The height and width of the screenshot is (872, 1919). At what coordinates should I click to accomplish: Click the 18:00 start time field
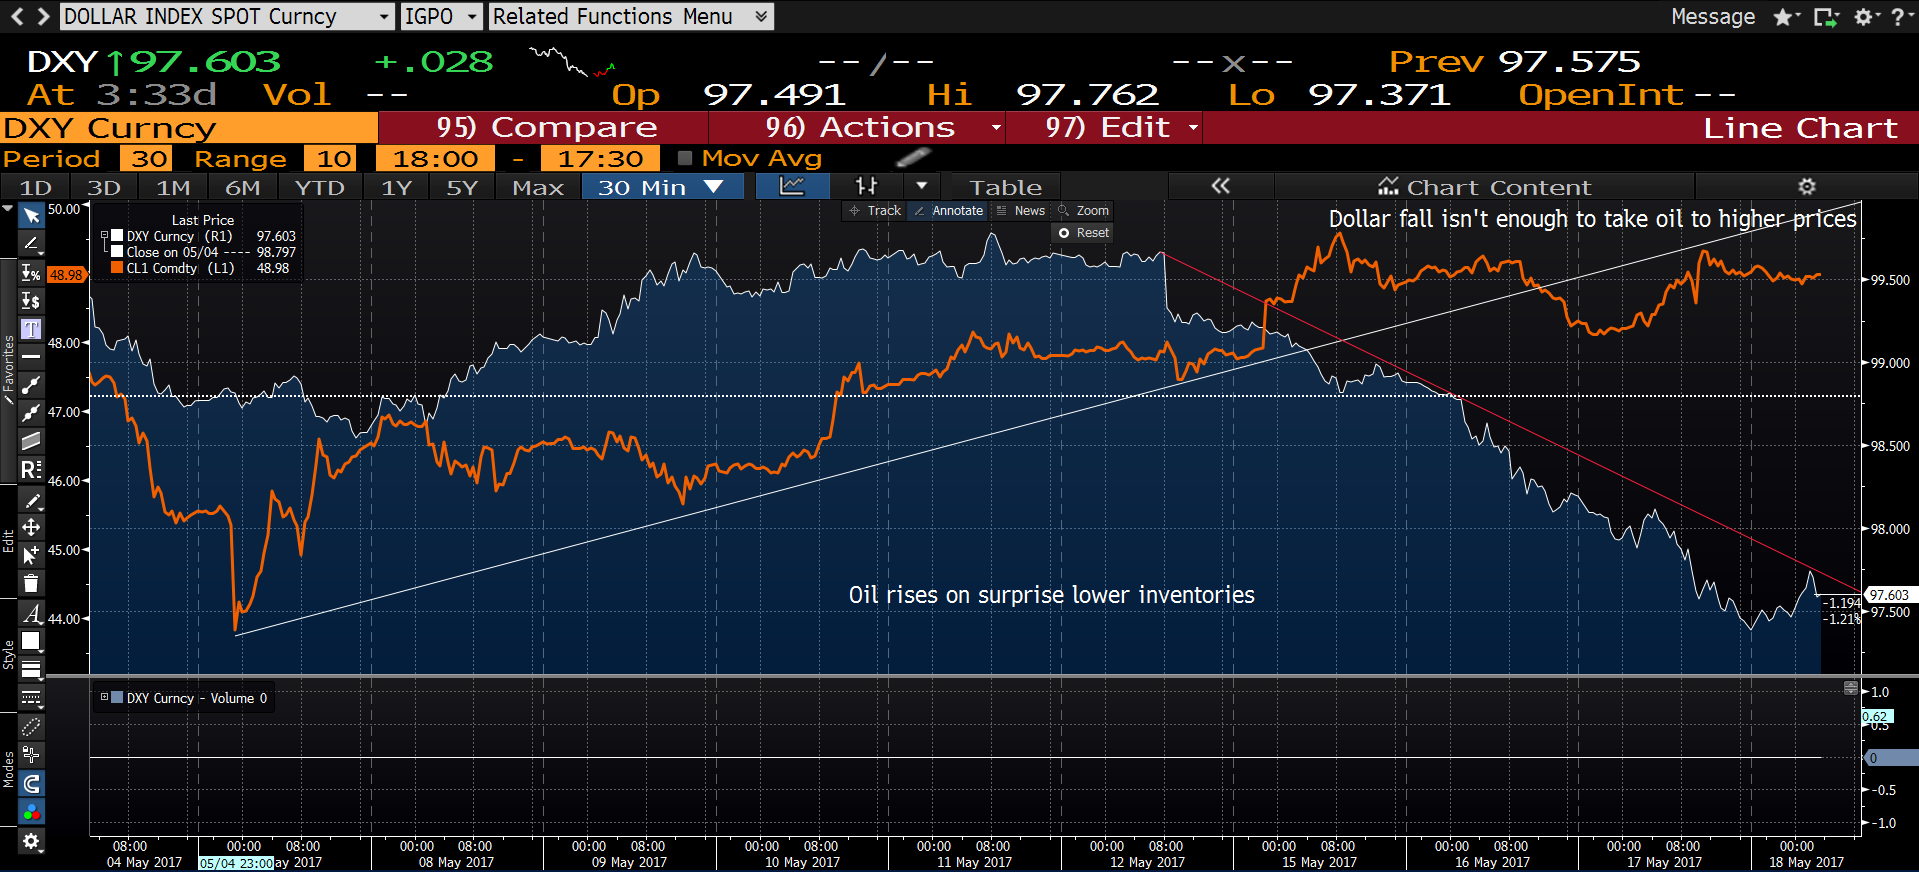coord(434,158)
